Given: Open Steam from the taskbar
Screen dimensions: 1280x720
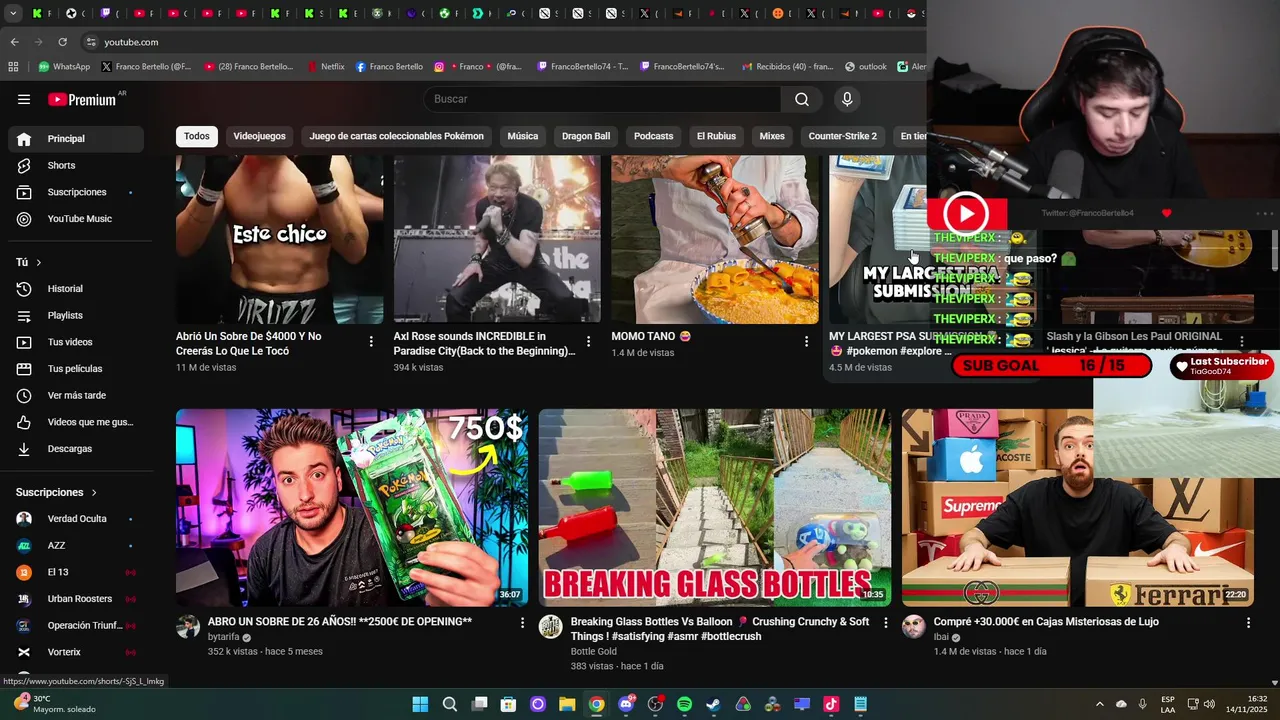Looking at the screenshot, I should pyautogui.click(x=713, y=704).
